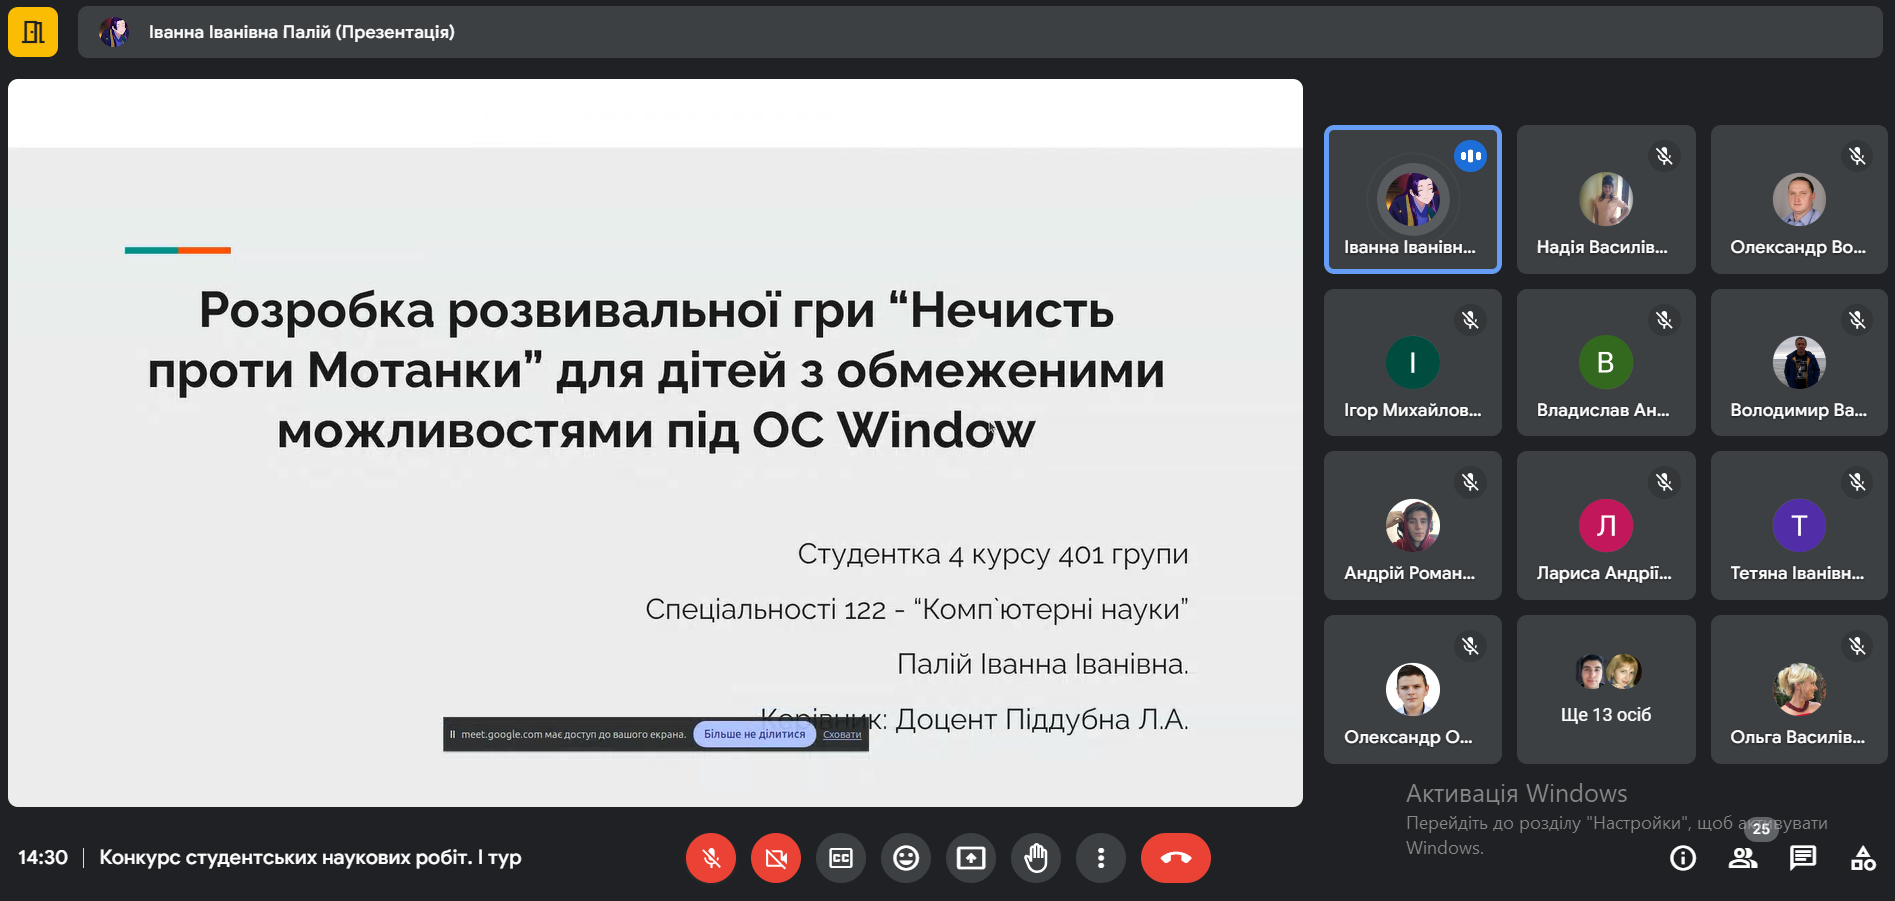1895x901 pixels.
Task: Raise your hand
Action: click(1036, 858)
